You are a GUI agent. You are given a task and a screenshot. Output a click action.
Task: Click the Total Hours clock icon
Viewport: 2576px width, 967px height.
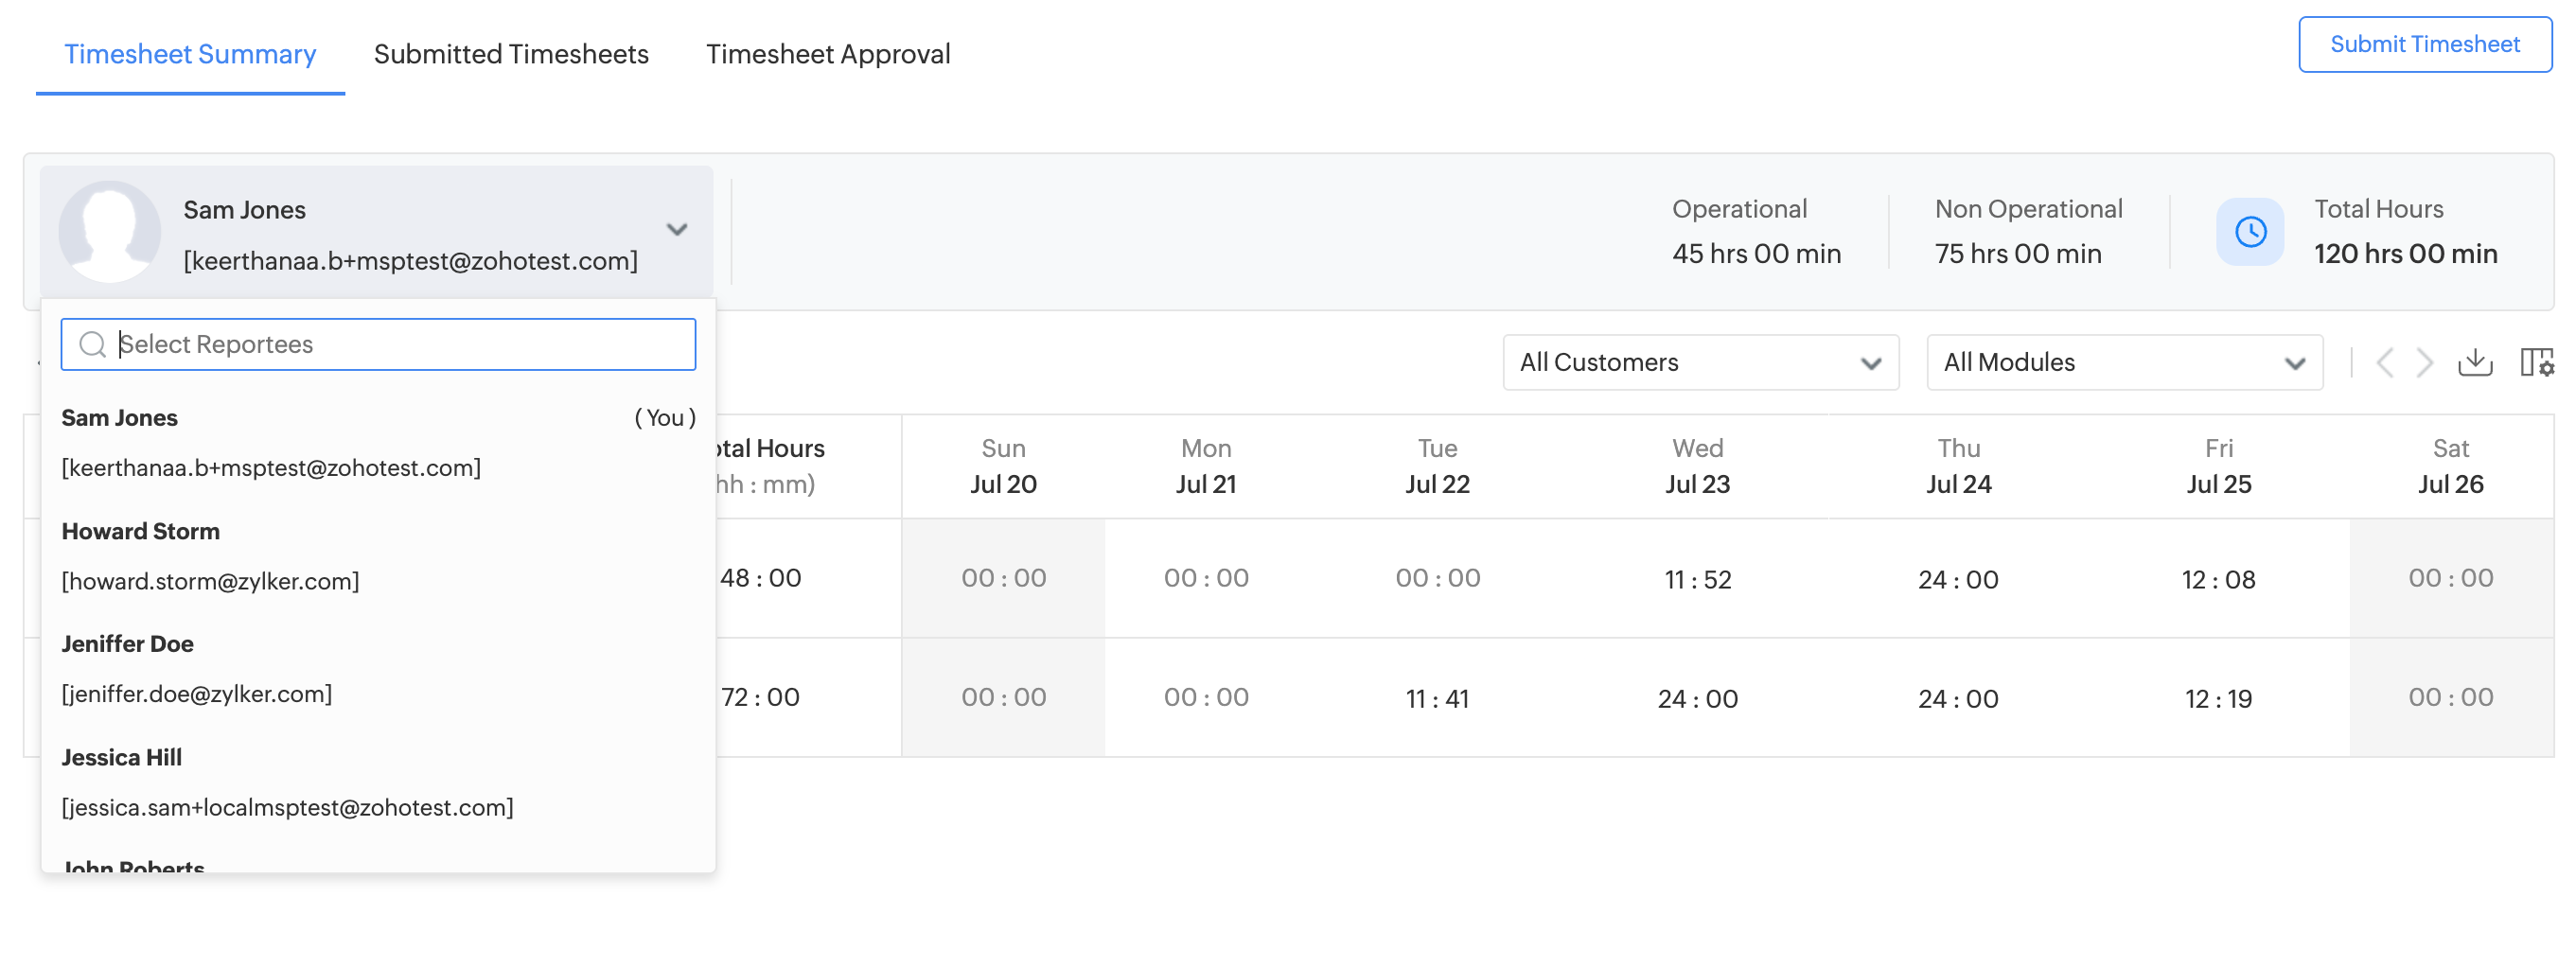(x=2250, y=232)
